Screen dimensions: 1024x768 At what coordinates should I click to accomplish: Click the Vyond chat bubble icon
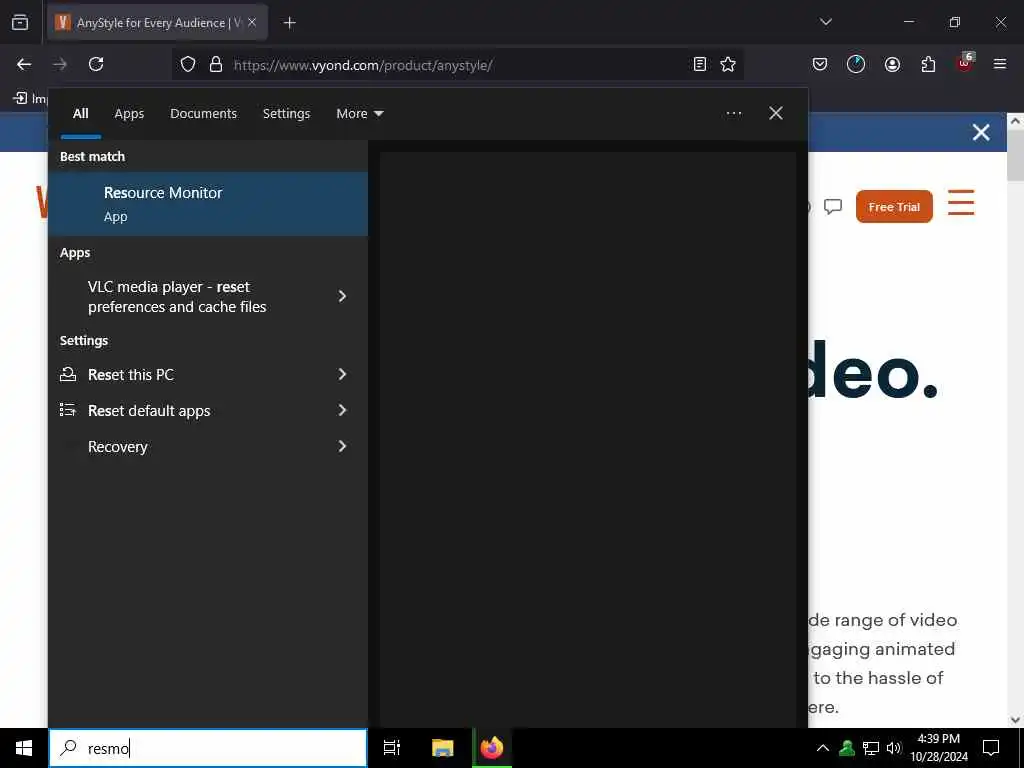pos(833,206)
